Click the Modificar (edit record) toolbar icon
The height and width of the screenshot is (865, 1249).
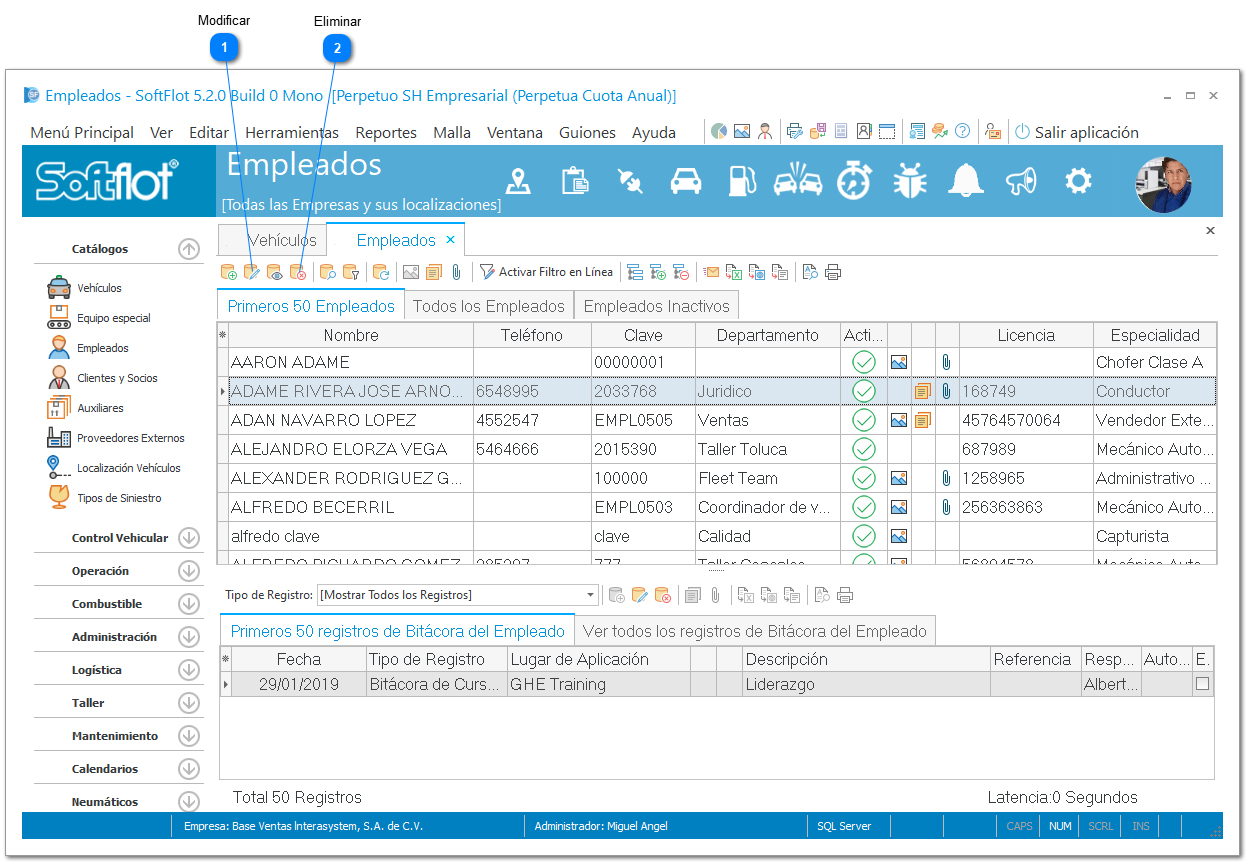(x=252, y=272)
